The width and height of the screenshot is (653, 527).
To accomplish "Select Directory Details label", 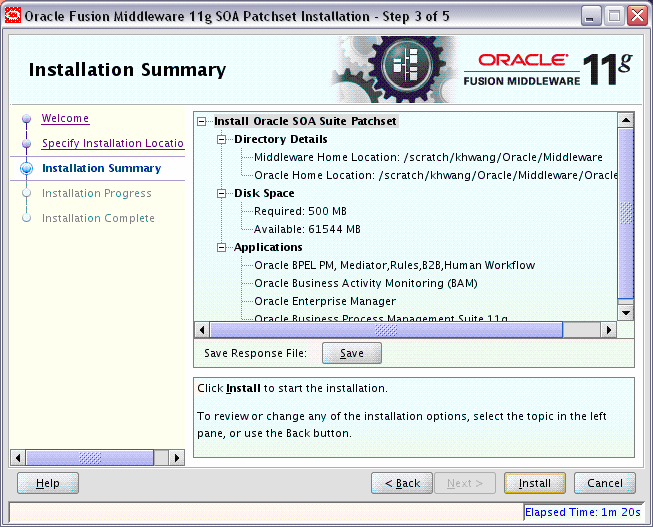I will click(281, 140).
